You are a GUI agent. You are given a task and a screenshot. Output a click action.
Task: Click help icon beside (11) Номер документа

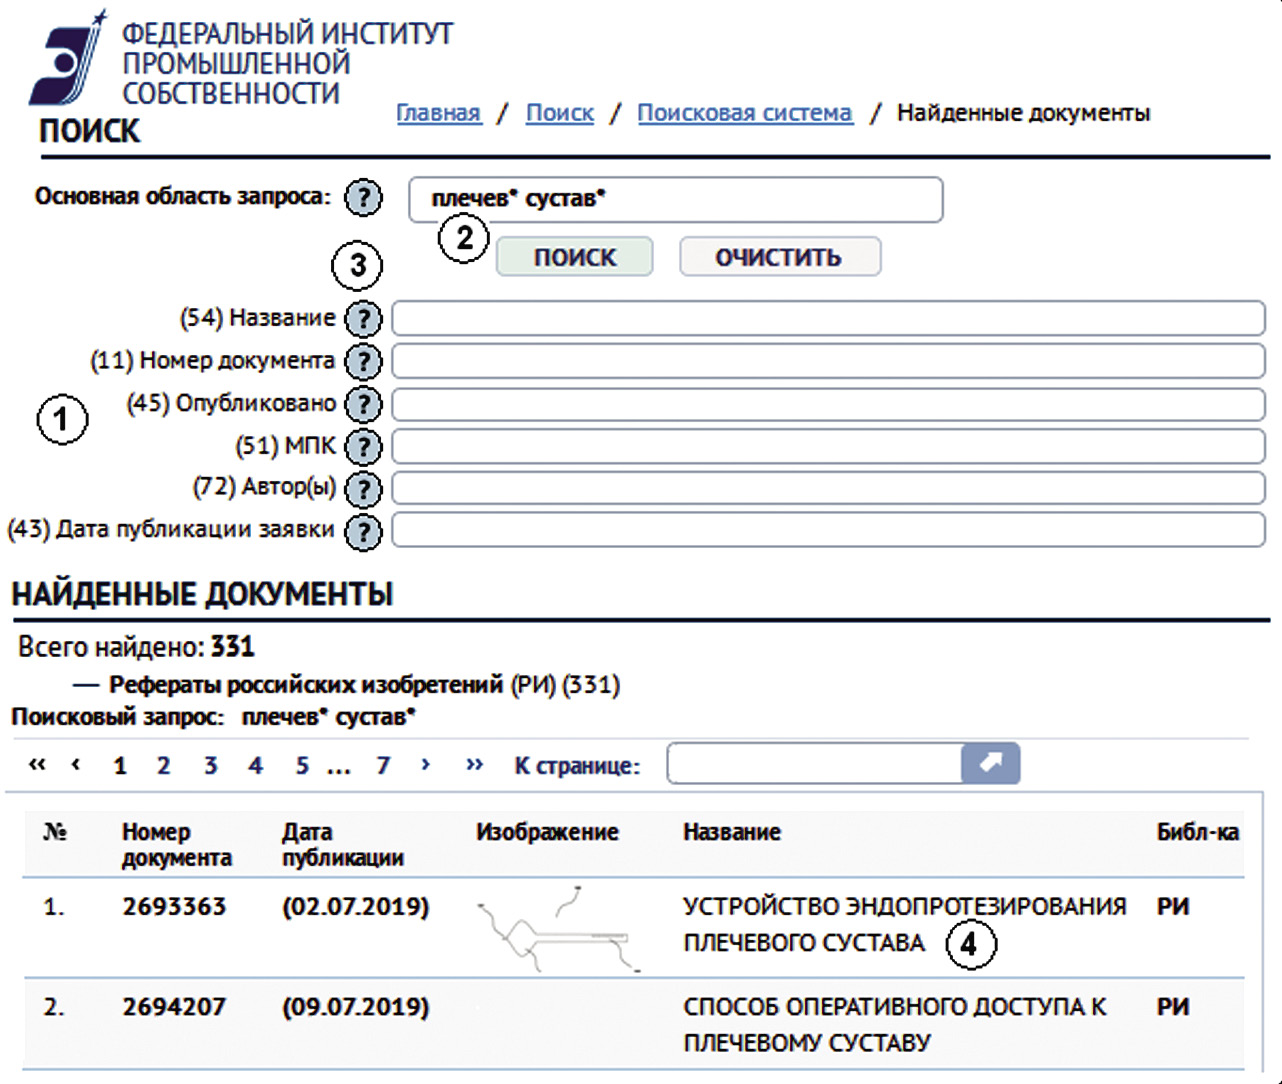363,361
